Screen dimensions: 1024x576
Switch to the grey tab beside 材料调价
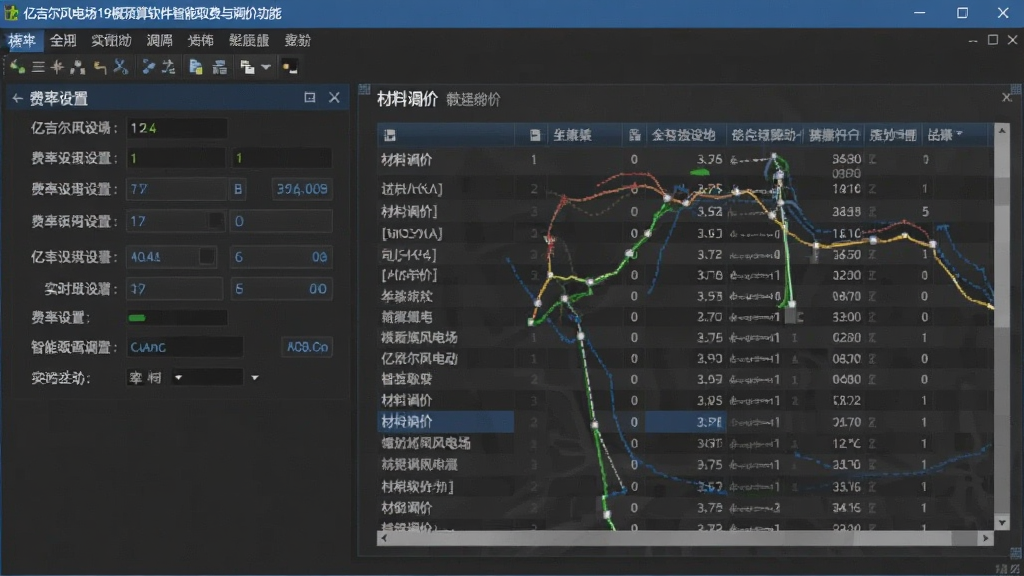click(x=473, y=100)
